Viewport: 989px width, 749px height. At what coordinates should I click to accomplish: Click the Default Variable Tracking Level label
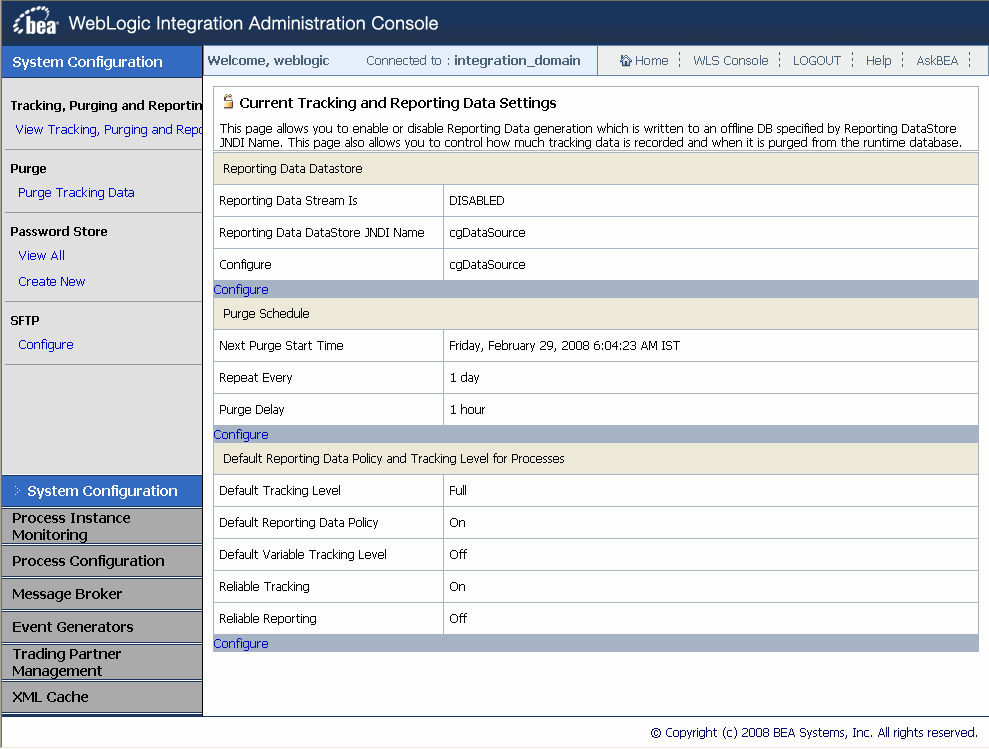(x=303, y=555)
